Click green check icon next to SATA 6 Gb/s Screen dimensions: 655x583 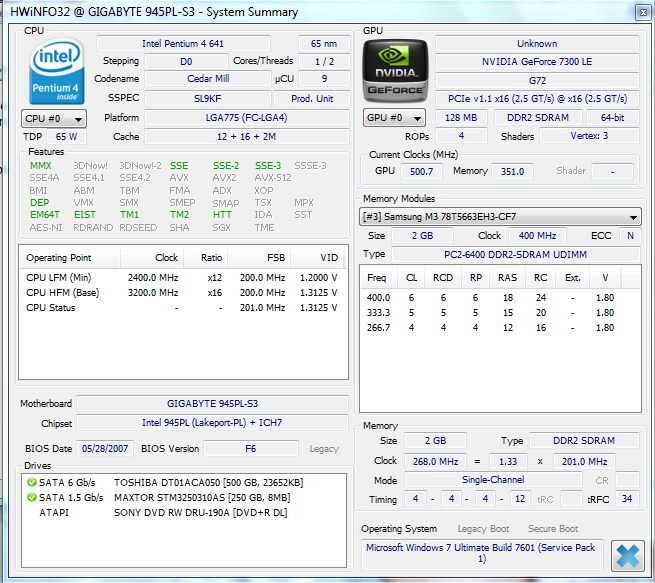[x=31, y=483]
